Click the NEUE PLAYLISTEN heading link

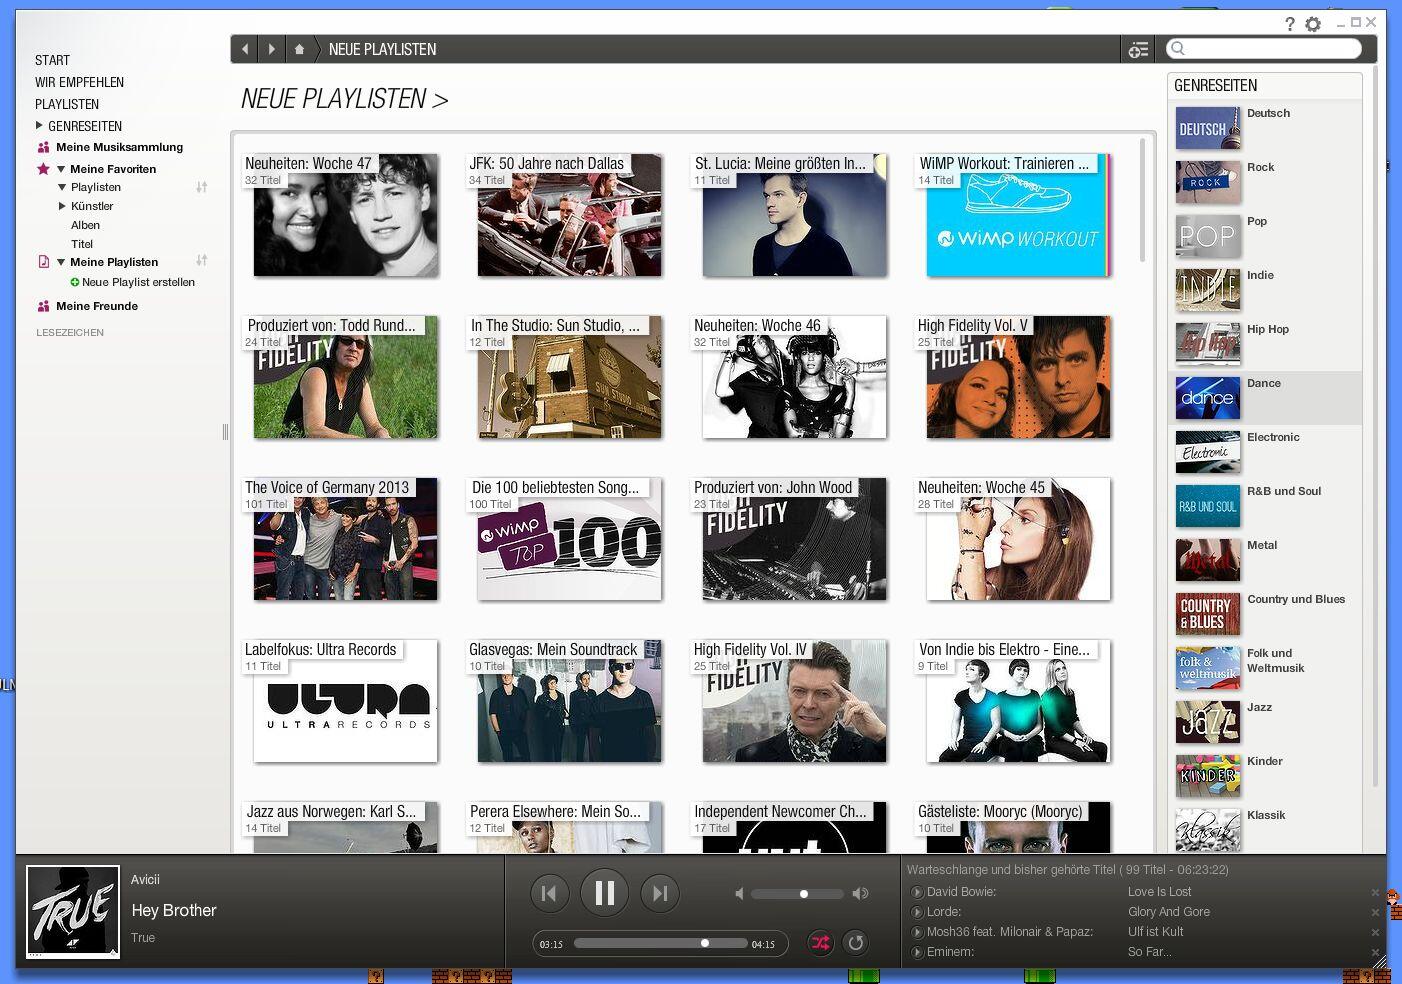coord(344,99)
